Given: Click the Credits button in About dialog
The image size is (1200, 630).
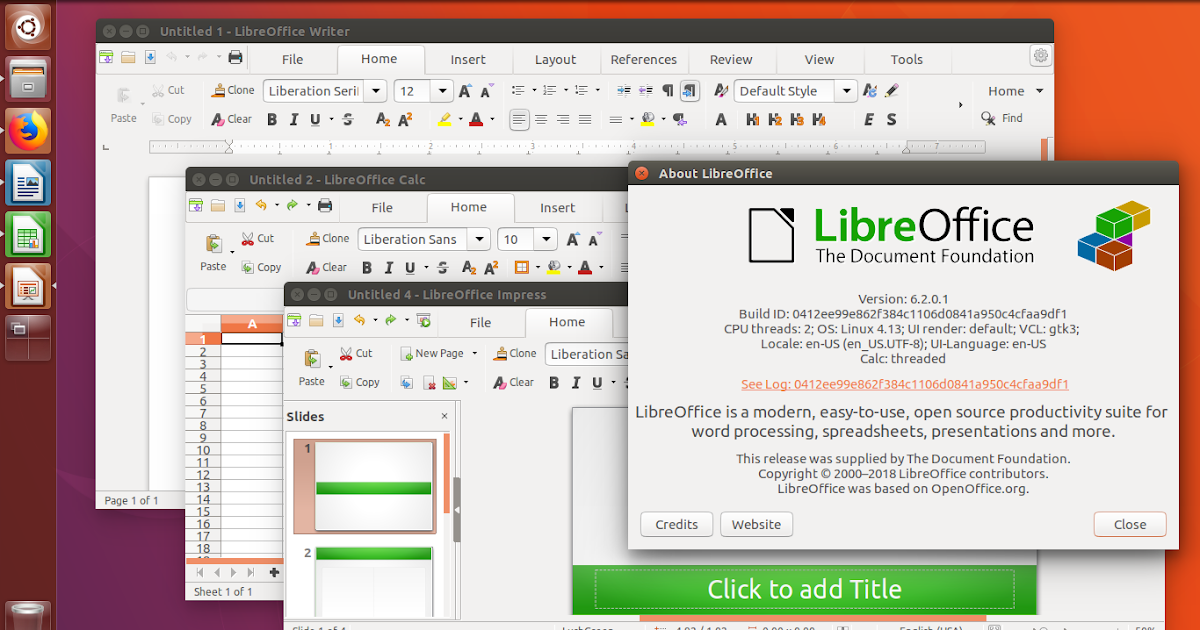Looking at the screenshot, I should click(x=676, y=523).
